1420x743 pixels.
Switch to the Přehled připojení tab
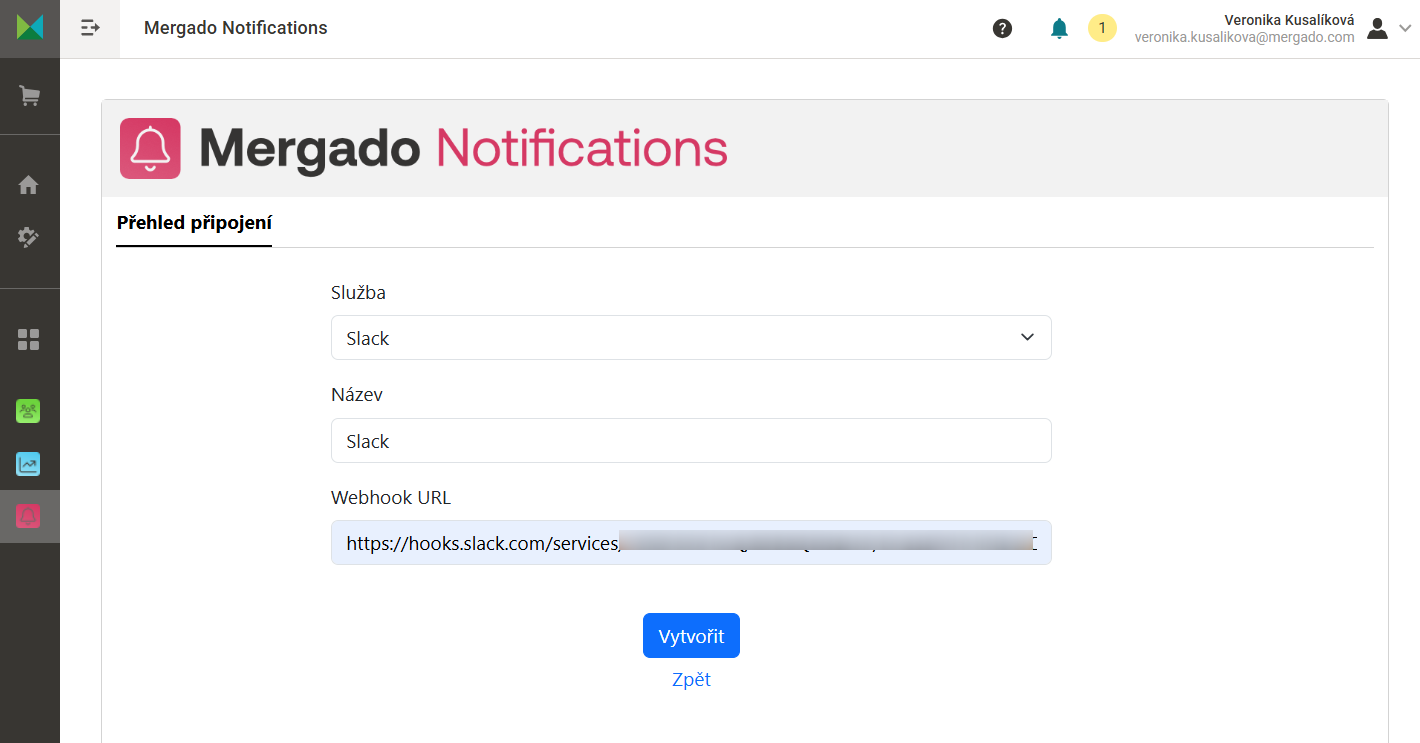[x=194, y=223]
